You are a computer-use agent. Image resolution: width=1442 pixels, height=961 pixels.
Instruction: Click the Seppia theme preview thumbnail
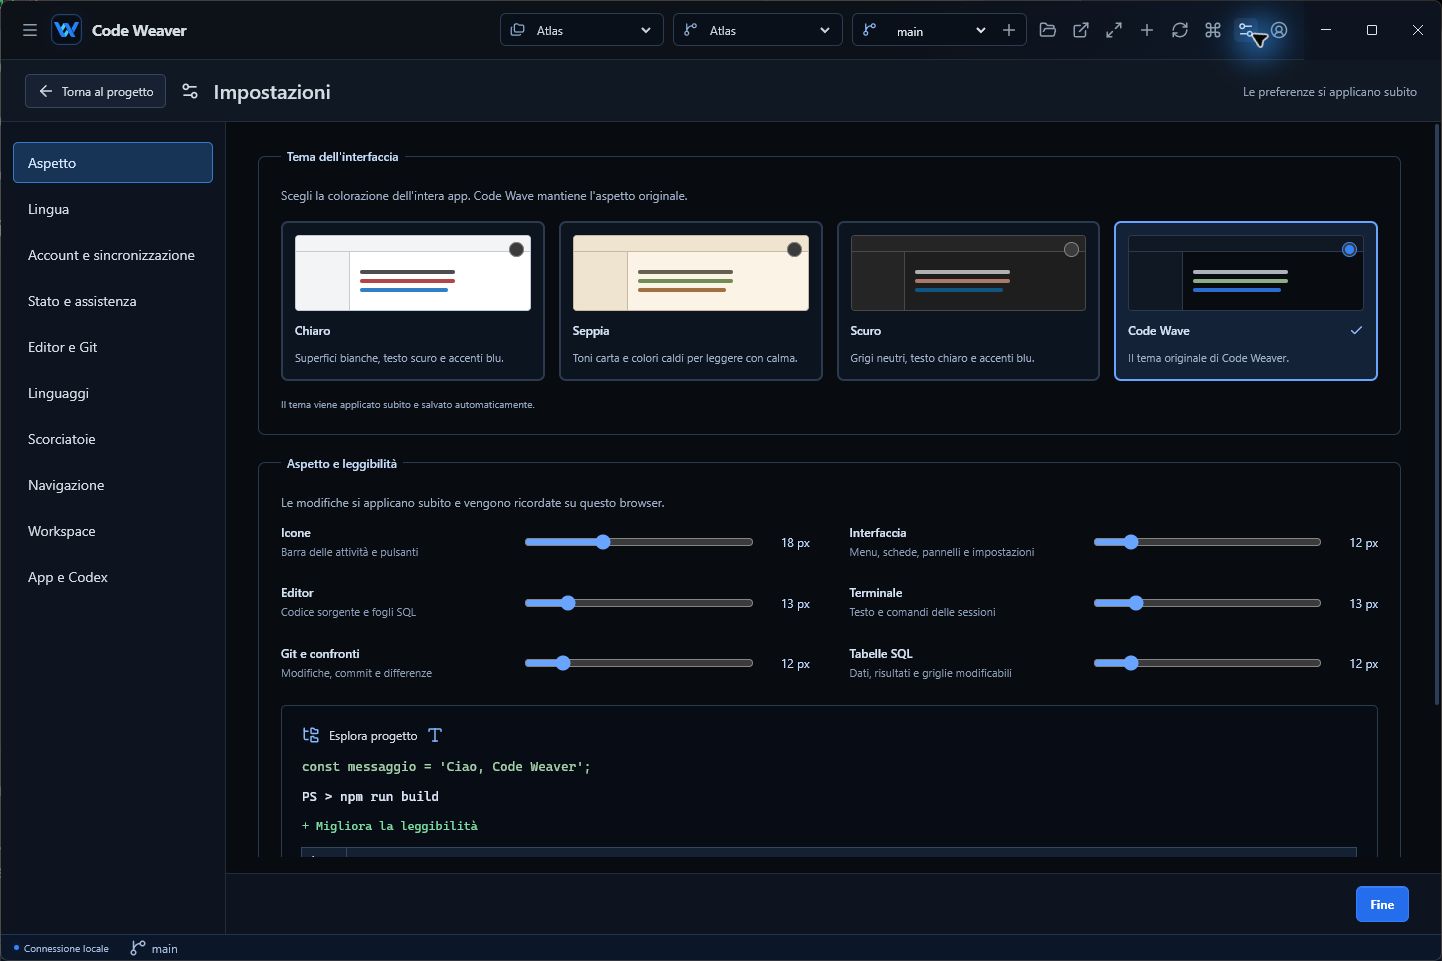coord(691,273)
